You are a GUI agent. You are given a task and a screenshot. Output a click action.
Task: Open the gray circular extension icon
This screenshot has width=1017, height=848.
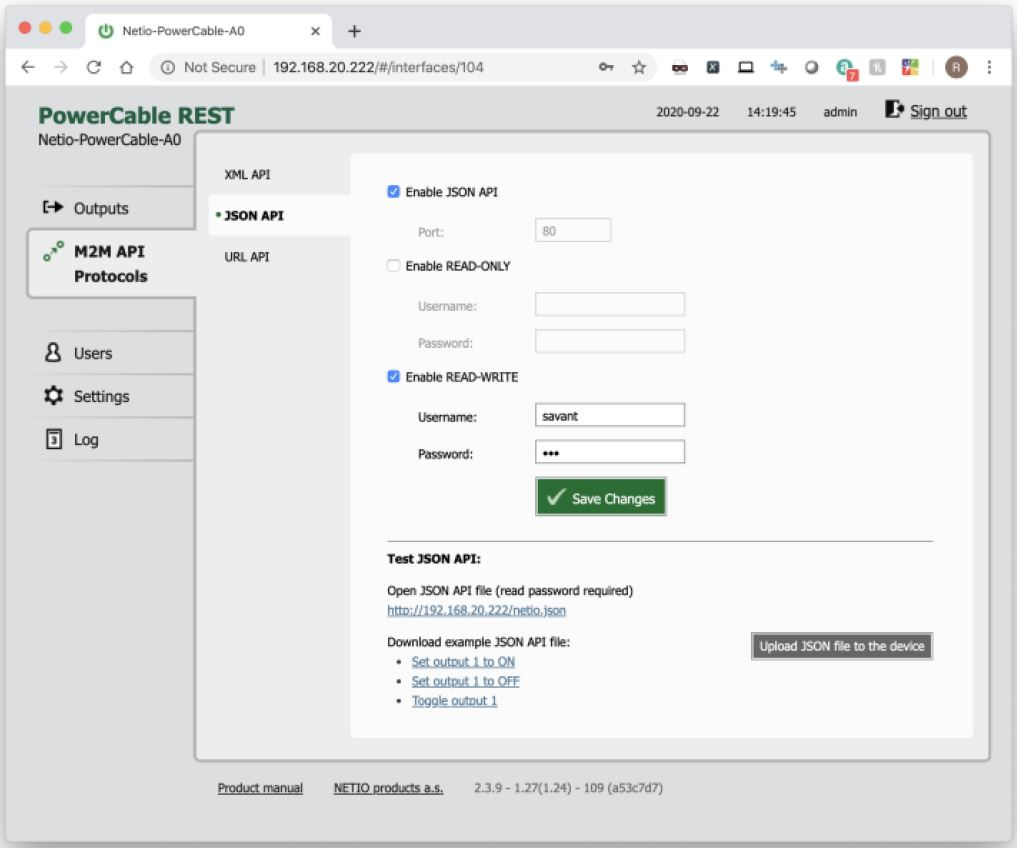(811, 67)
